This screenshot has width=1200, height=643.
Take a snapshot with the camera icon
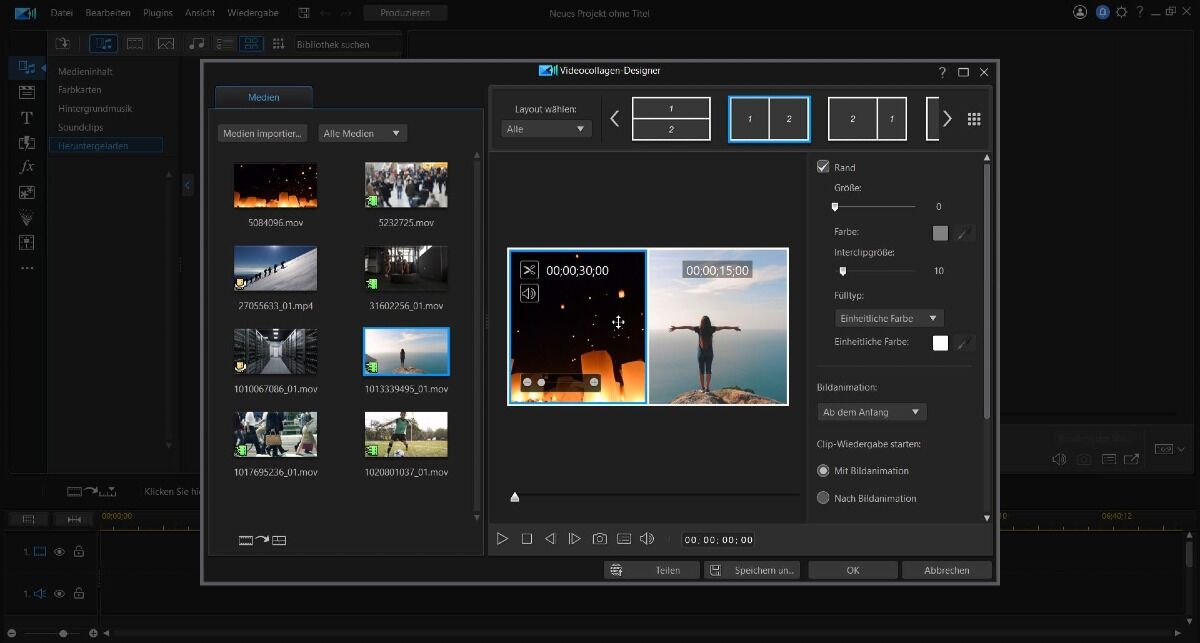click(599, 539)
